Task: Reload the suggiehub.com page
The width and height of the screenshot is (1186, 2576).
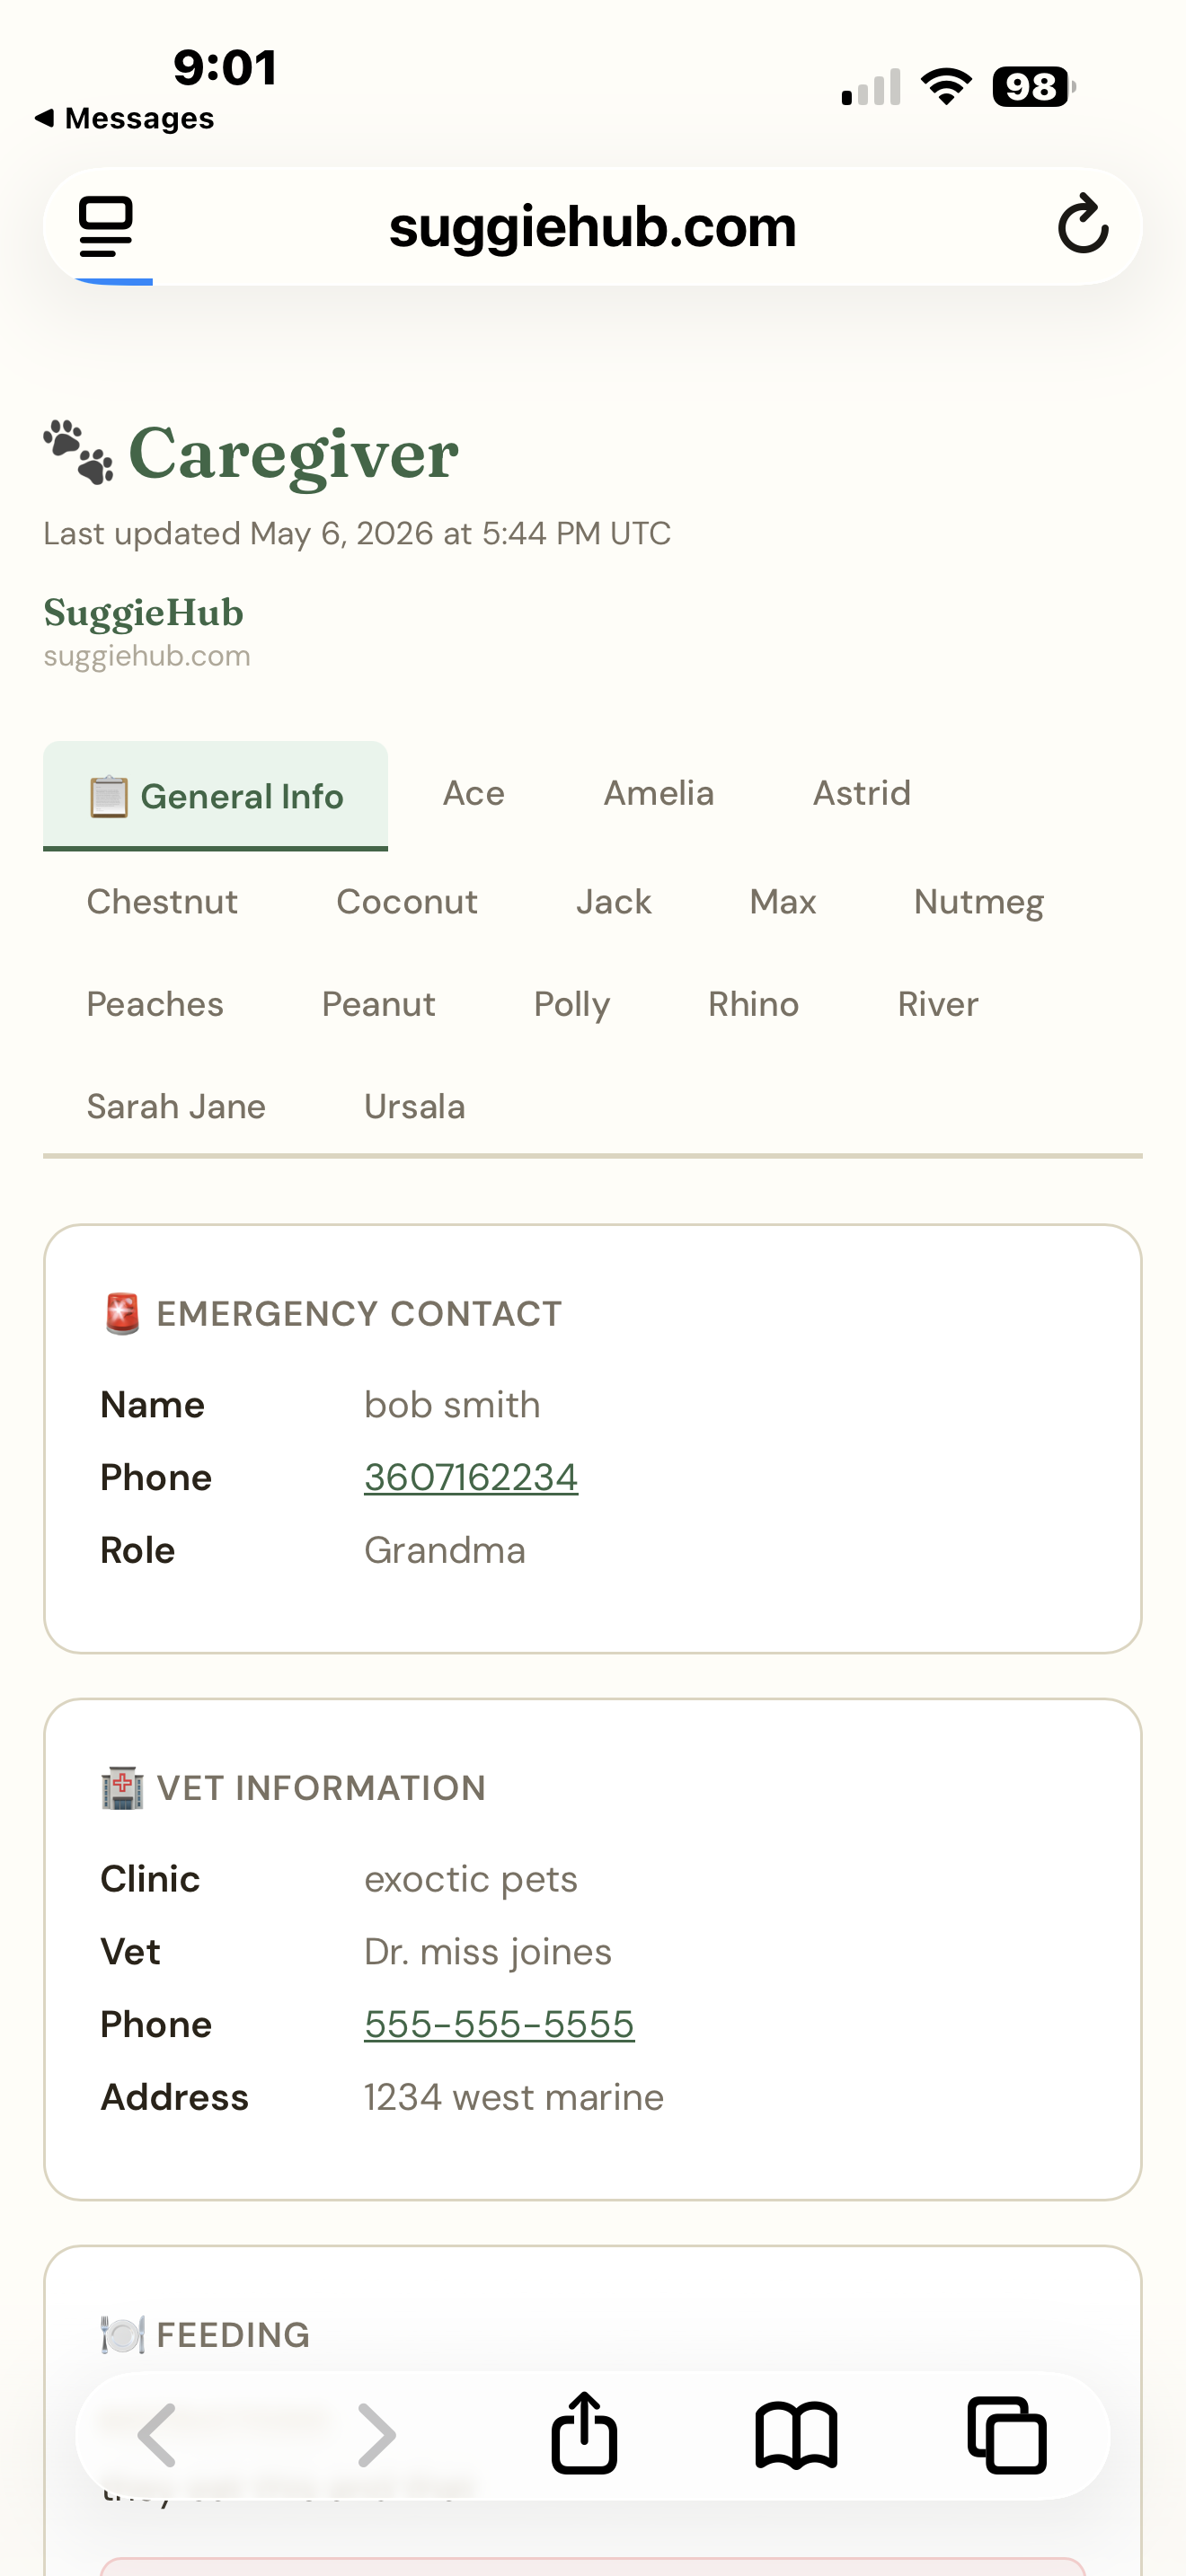Action: tap(1083, 225)
